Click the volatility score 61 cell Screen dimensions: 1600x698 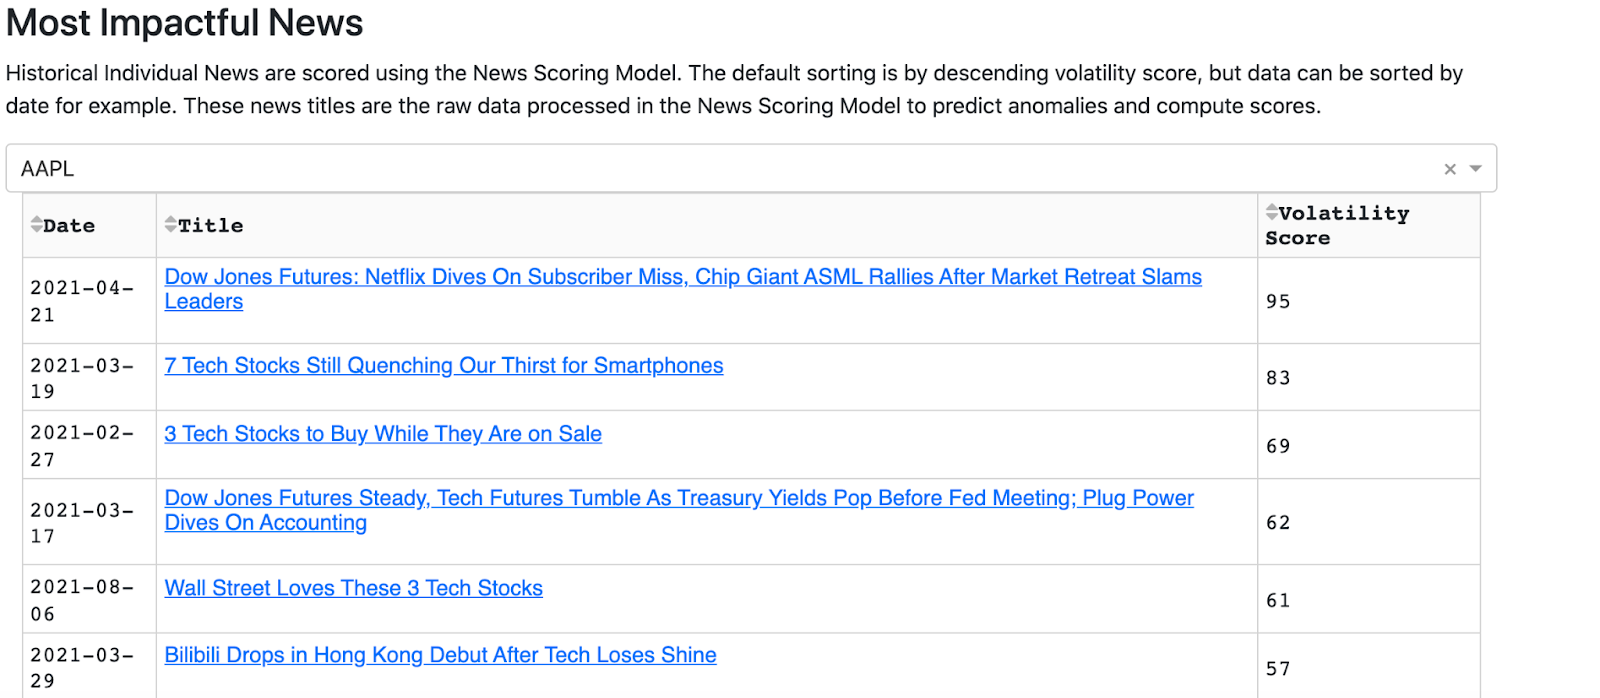[1278, 601]
